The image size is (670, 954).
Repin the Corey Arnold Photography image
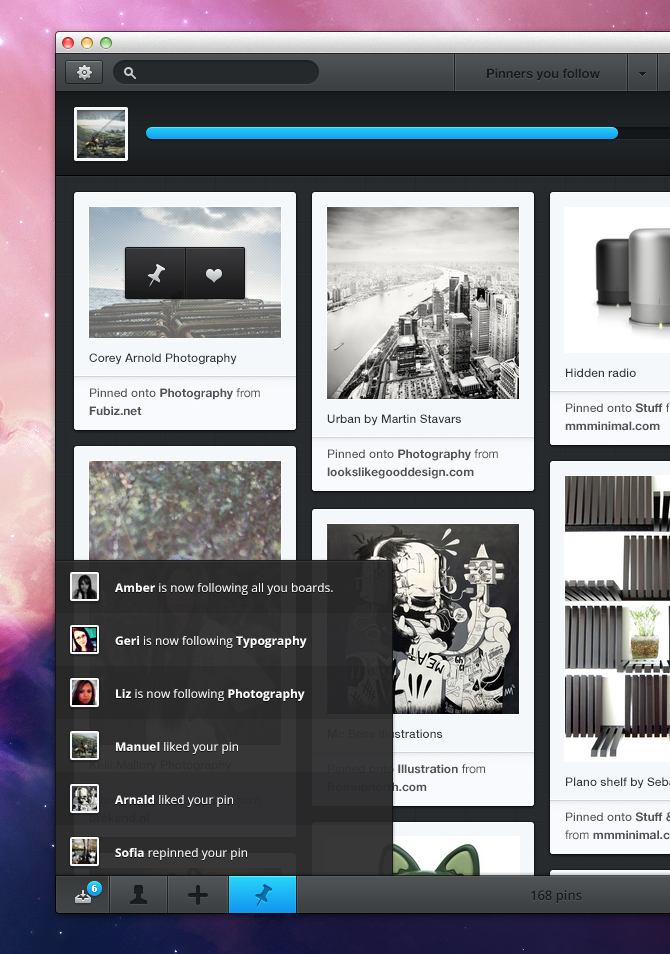[156, 274]
